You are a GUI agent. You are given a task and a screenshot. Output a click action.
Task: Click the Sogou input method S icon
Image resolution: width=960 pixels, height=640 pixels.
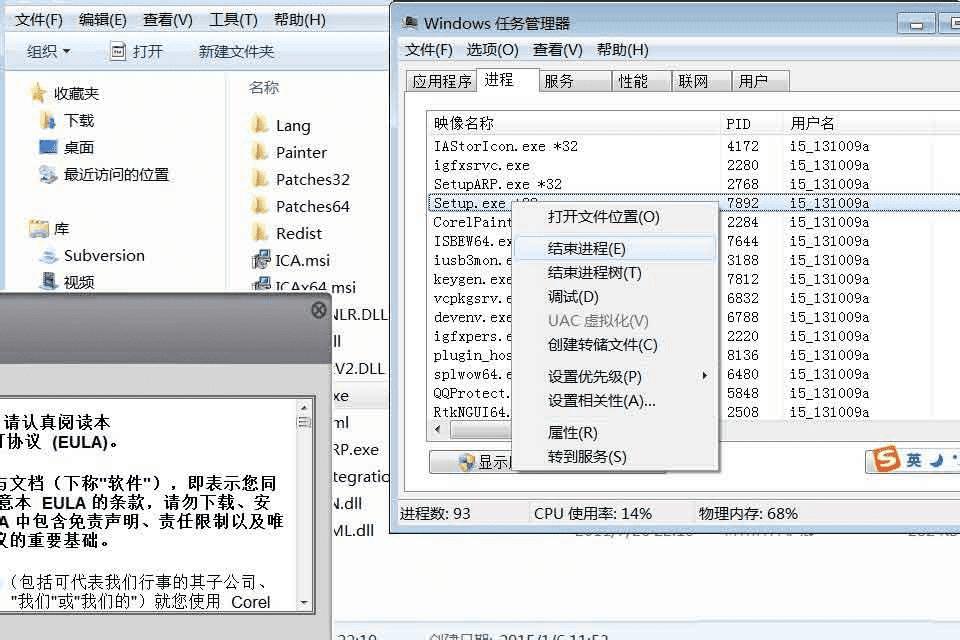[x=886, y=459]
